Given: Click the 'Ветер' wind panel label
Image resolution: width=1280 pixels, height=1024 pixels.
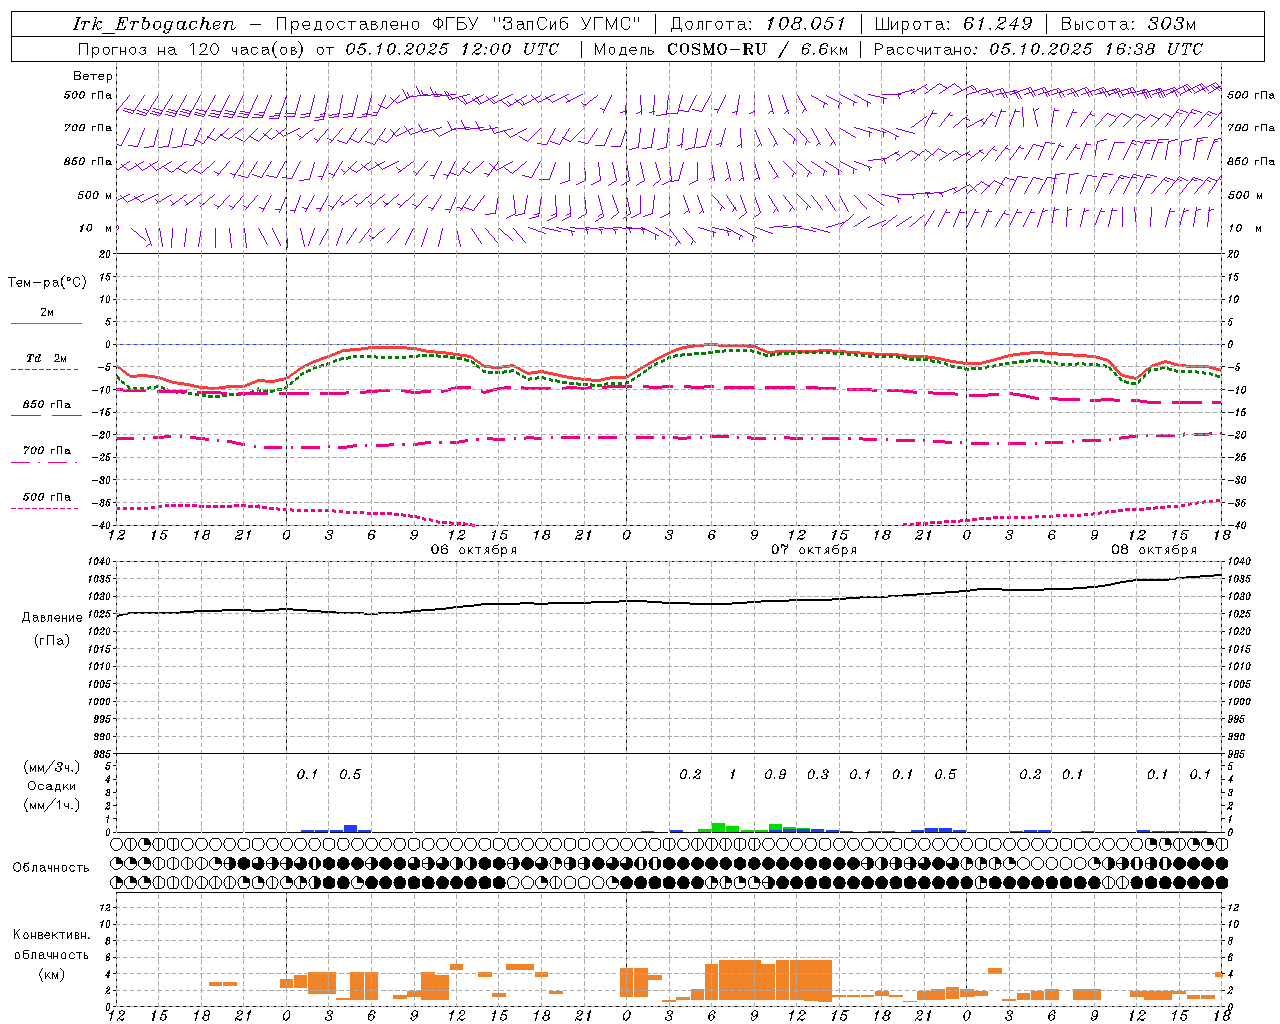Looking at the screenshot, I should point(93,76).
